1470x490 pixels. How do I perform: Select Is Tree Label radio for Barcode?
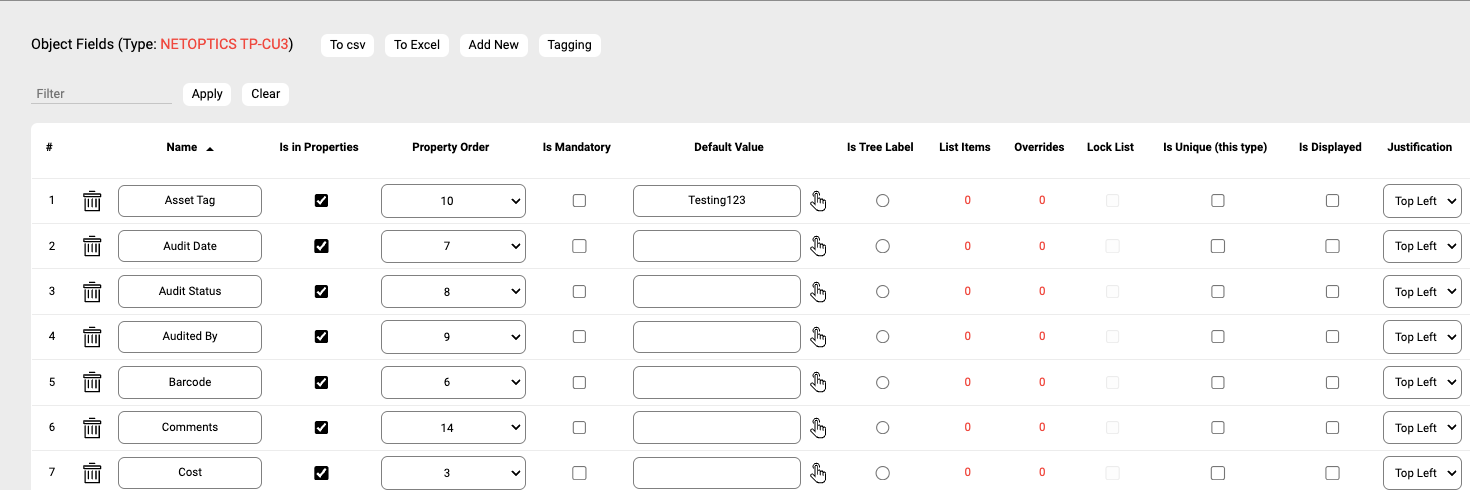[882, 382]
